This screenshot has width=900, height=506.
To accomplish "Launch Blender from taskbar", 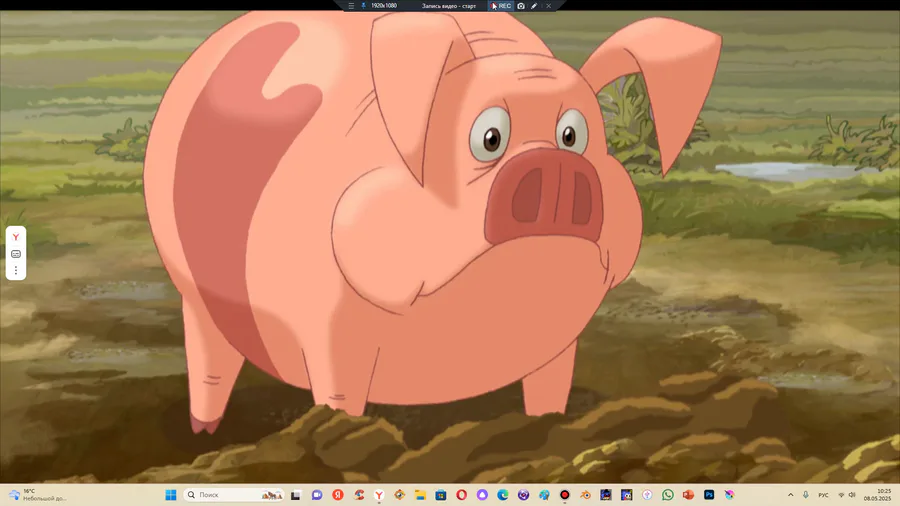I will pyautogui.click(x=585, y=495).
